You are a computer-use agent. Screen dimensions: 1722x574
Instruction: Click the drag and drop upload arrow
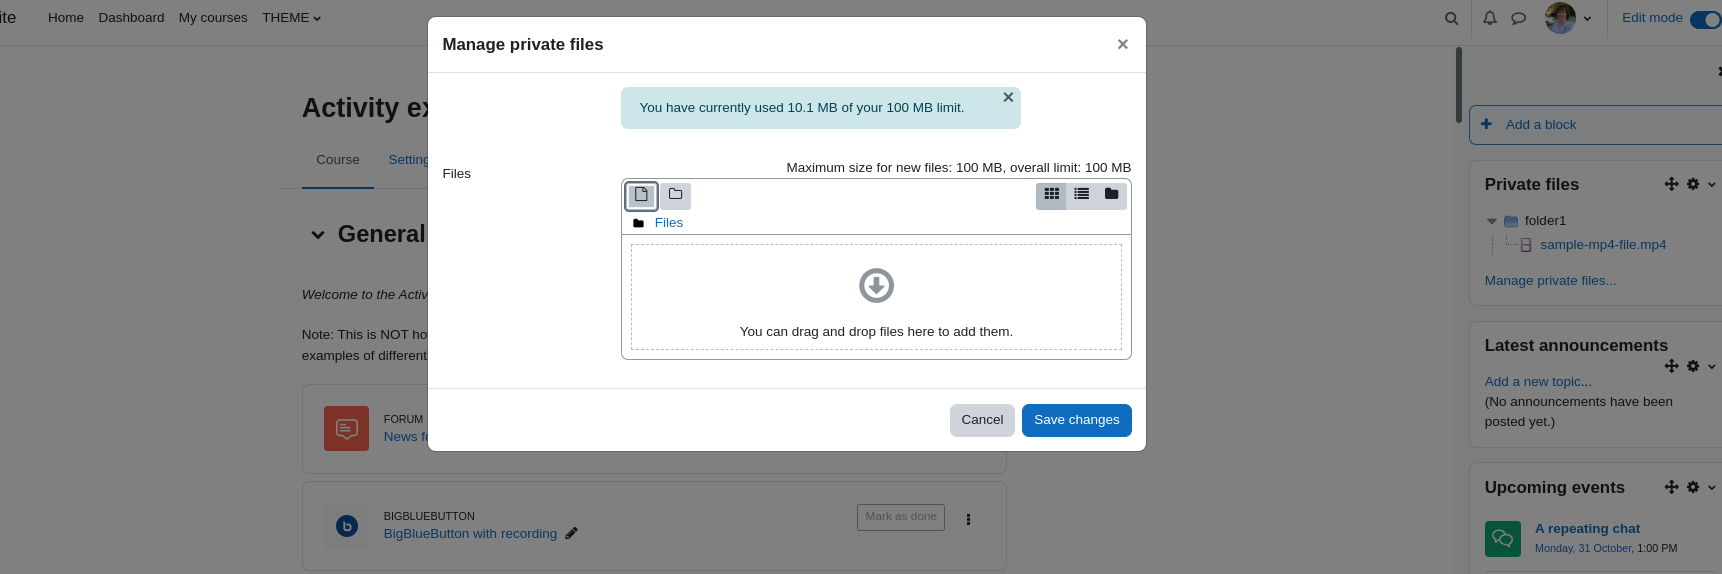(x=876, y=286)
